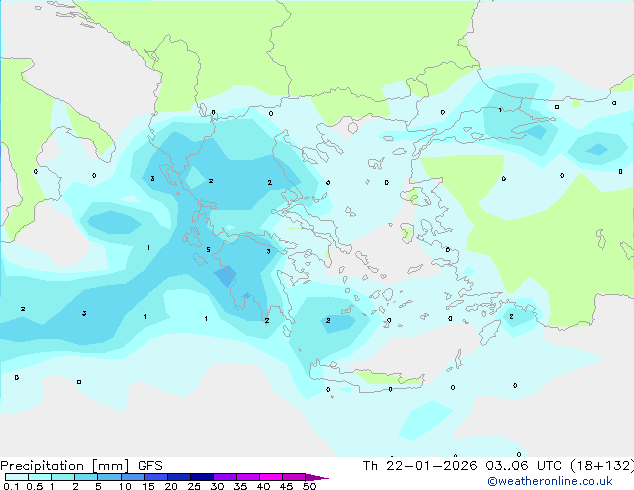The width and height of the screenshot is (634, 490).
Task: Pick the 5–10 mm legend swatch
Action: tap(109, 477)
